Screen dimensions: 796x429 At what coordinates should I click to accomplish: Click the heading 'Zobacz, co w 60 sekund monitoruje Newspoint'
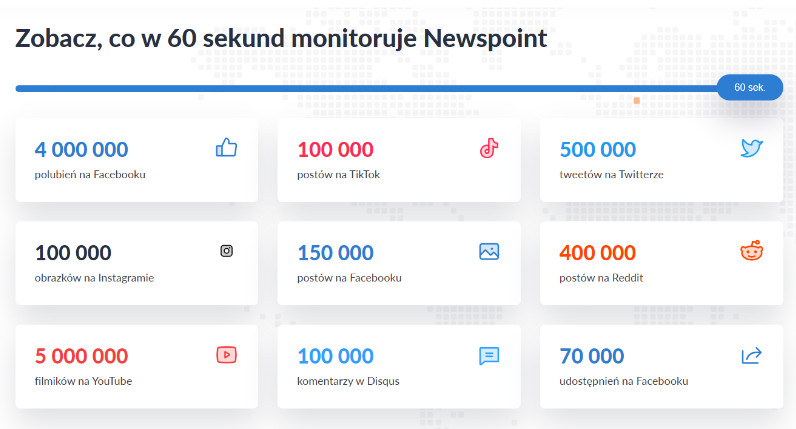[281, 39]
